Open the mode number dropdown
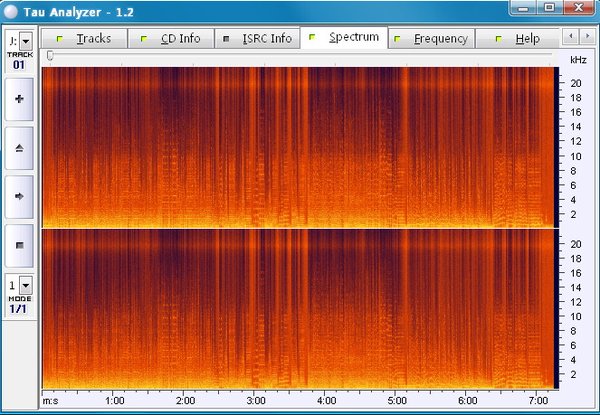Viewport: 600px width, 415px height. [x=26, y=285]
